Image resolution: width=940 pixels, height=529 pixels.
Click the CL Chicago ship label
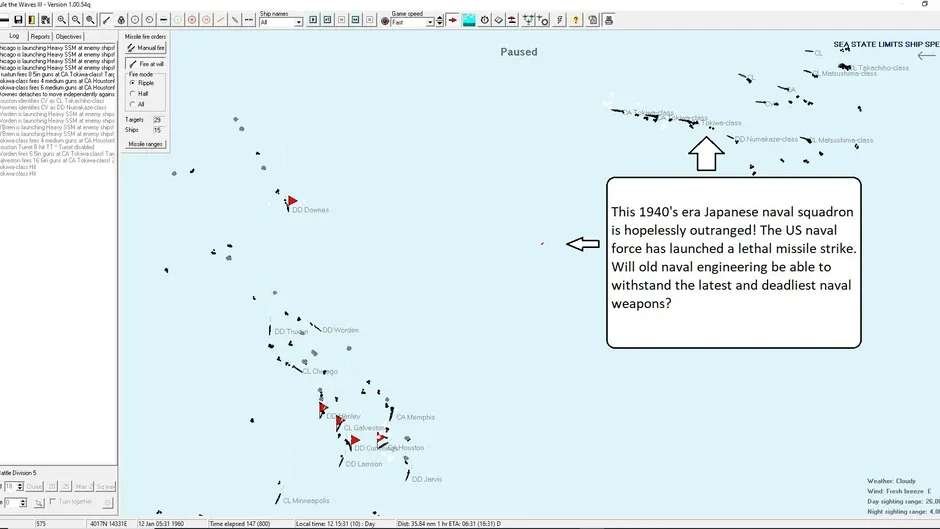point(320,371)
